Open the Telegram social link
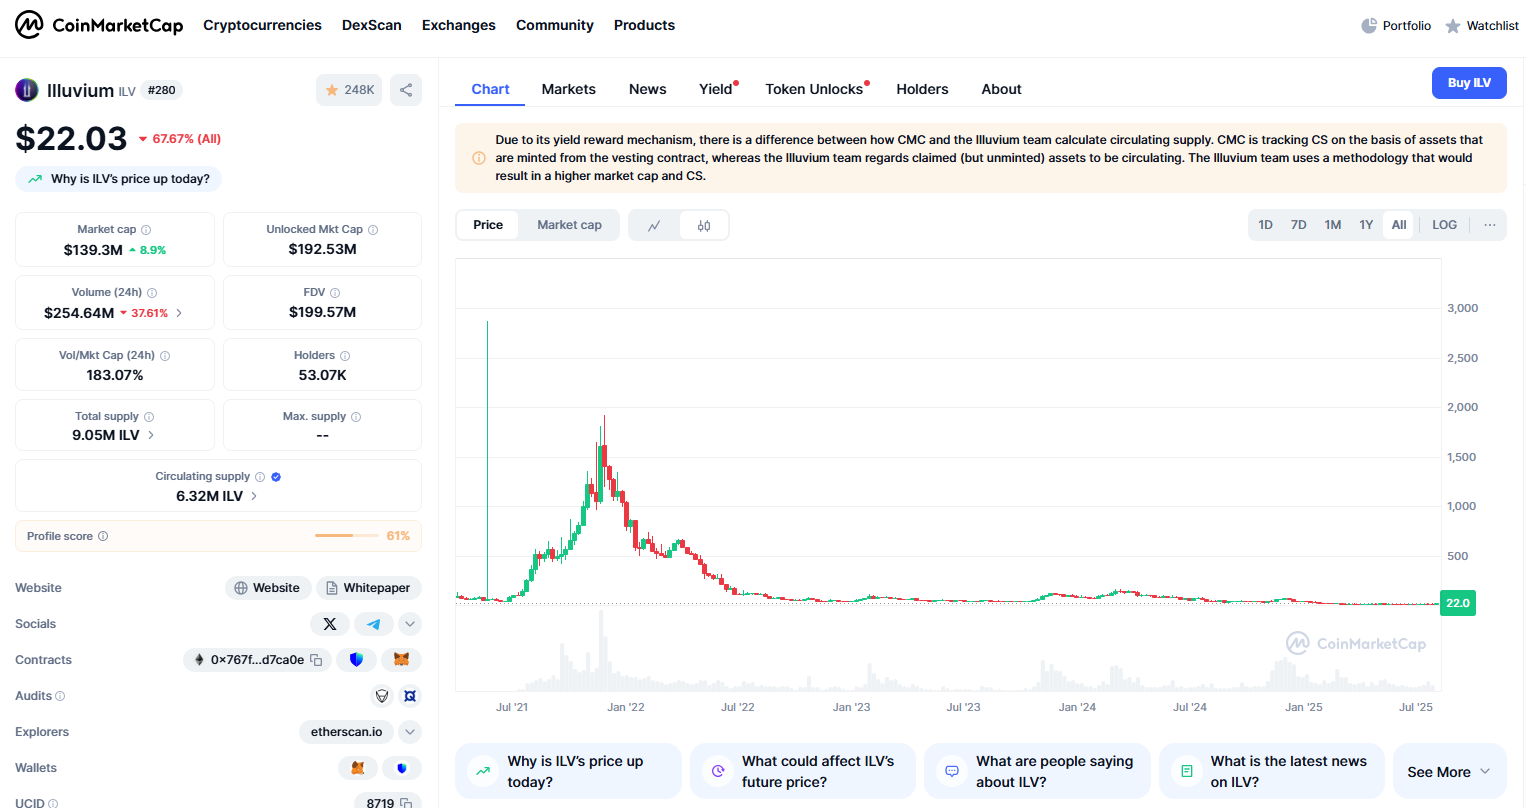The image size is (1526, 808). 373,624
